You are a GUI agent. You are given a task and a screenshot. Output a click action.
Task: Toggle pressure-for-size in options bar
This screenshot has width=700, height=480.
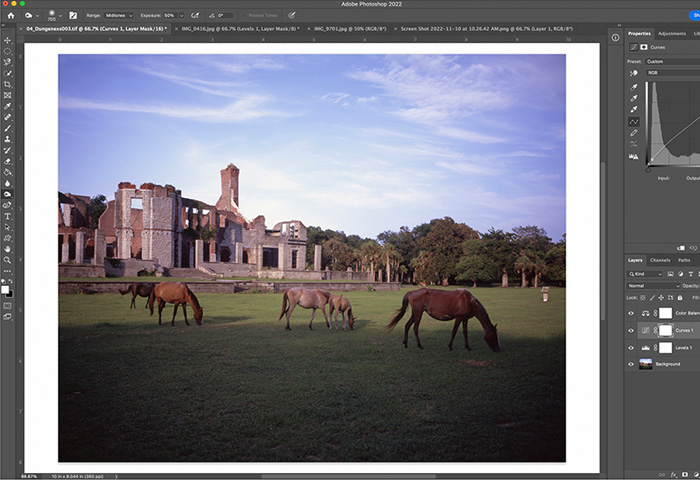pyautogui.click(x=292, y=15)
